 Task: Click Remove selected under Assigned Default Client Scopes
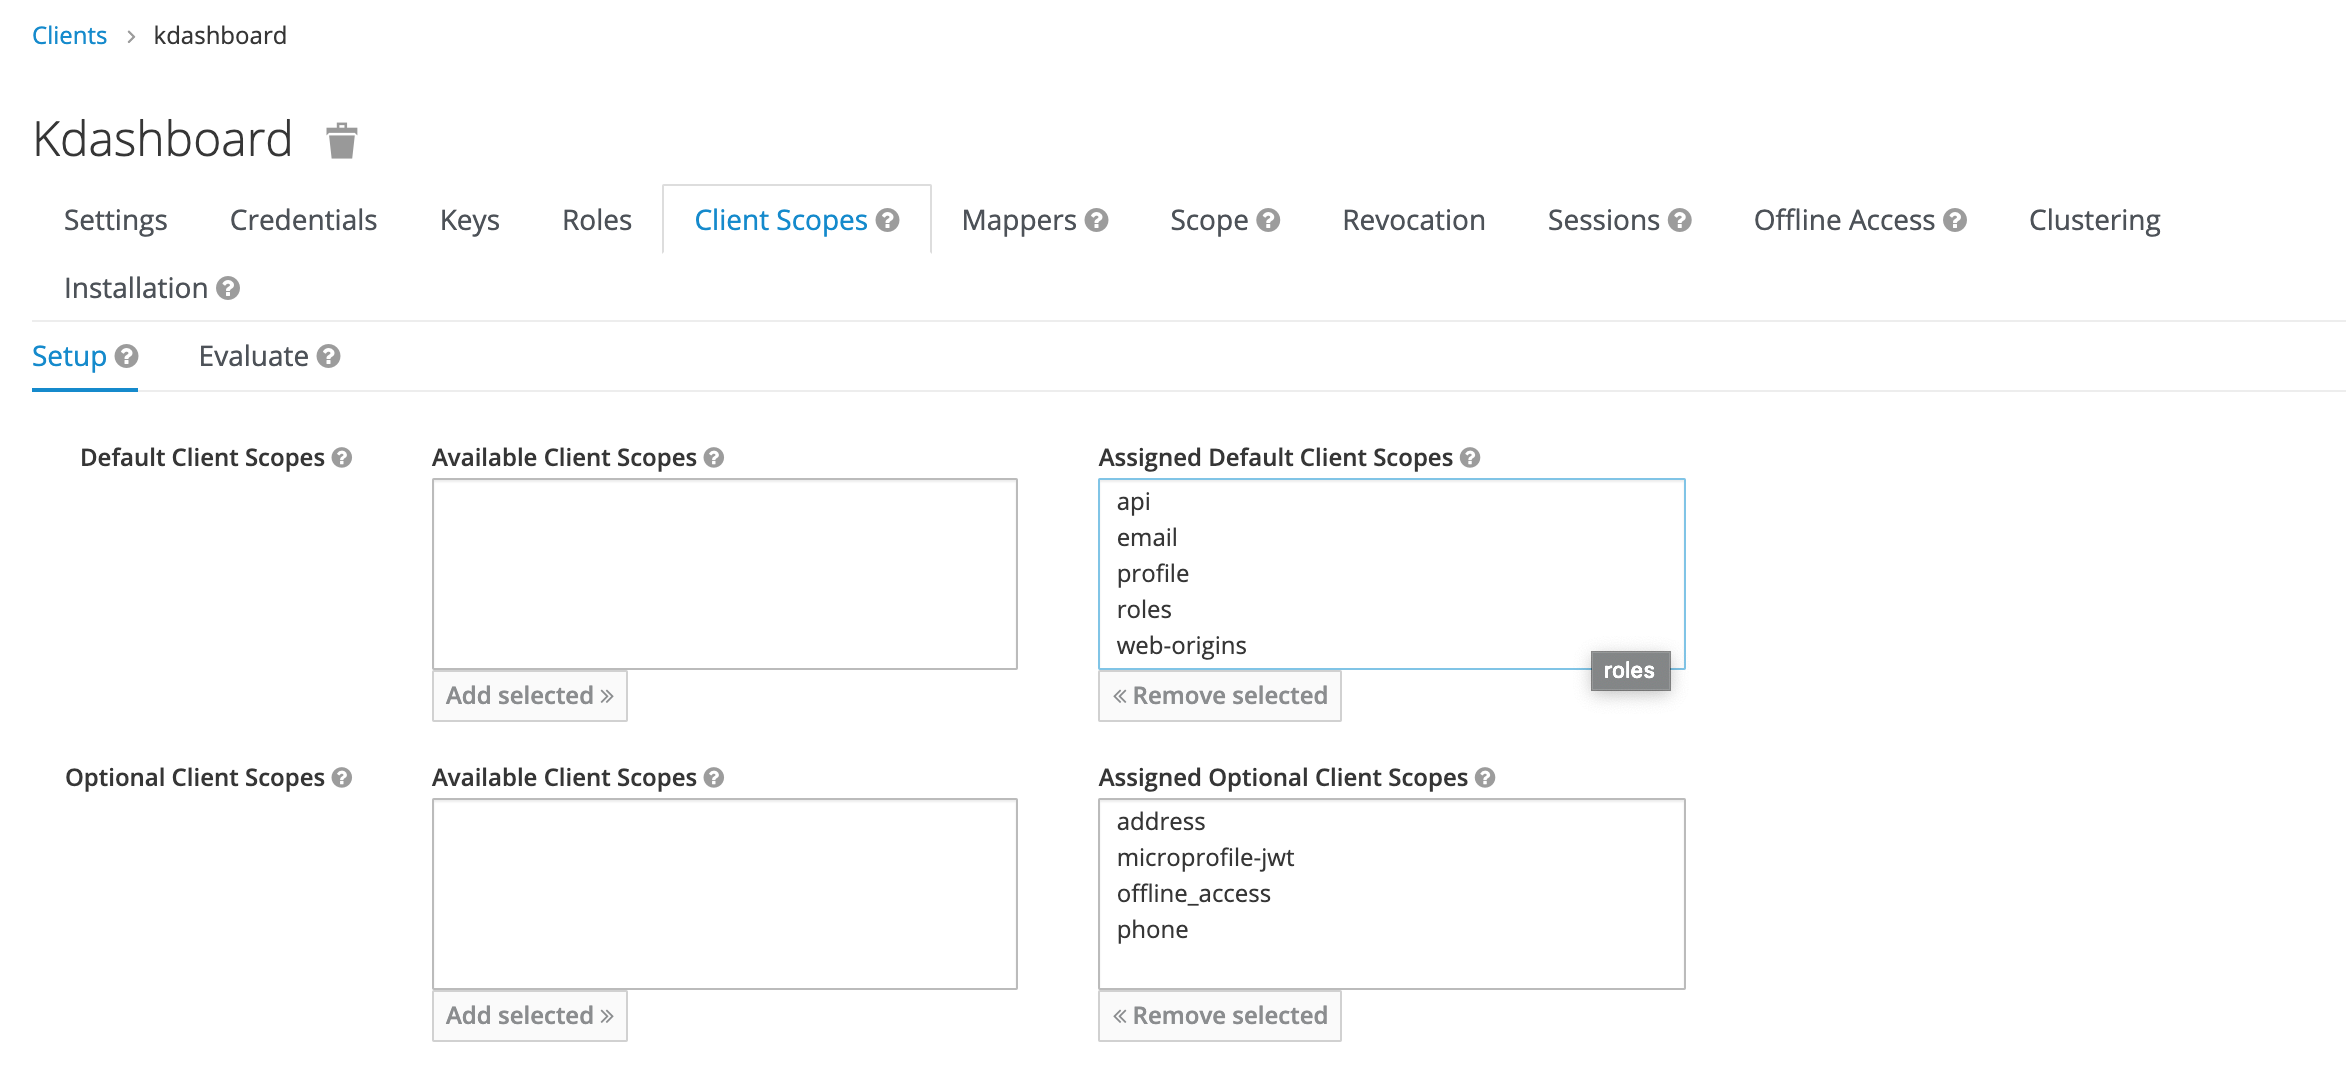1219,695
